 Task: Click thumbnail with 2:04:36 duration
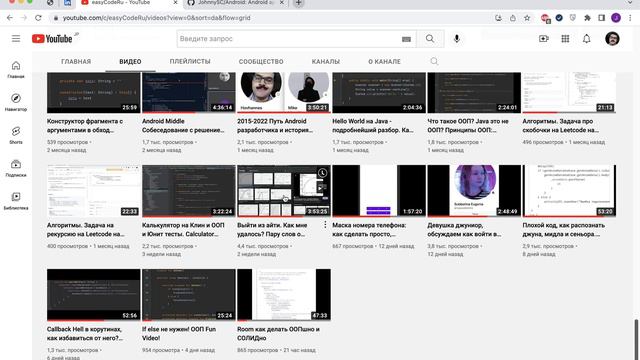tap(379, 93)
